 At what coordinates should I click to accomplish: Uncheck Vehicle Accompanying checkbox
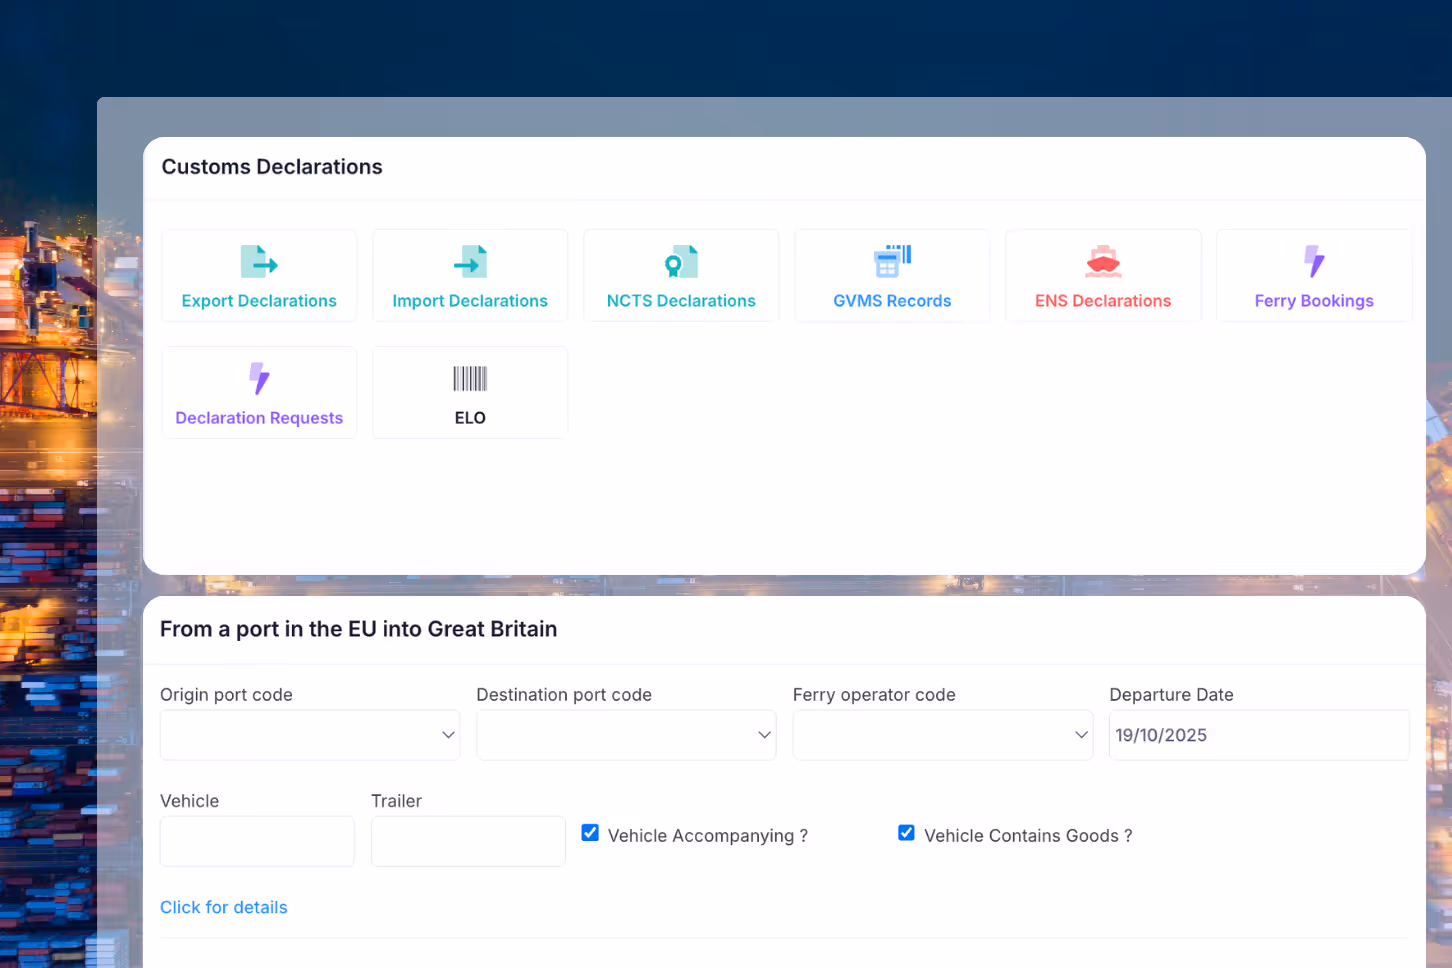point(590,832)
